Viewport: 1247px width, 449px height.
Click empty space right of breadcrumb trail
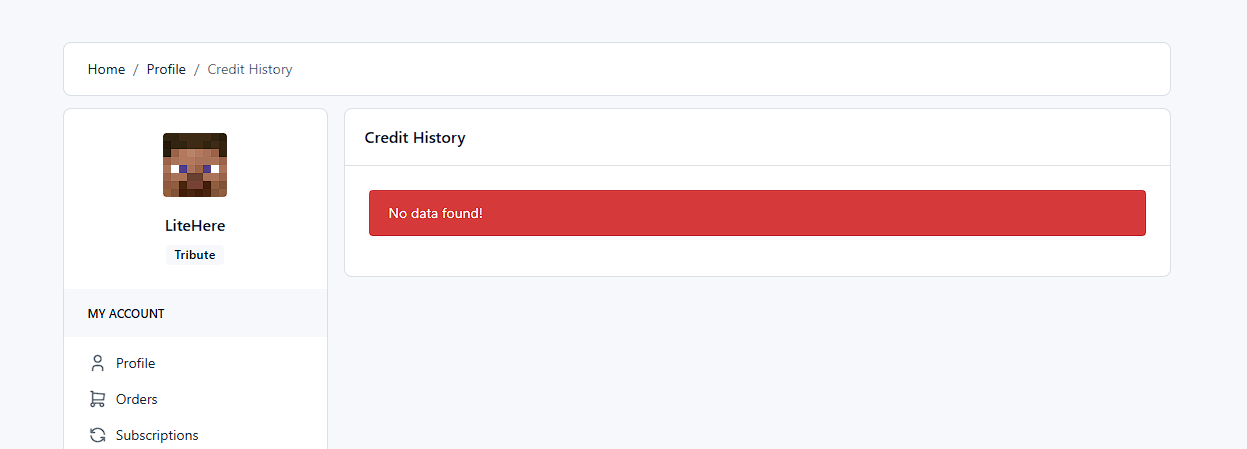tap(730, 69)
